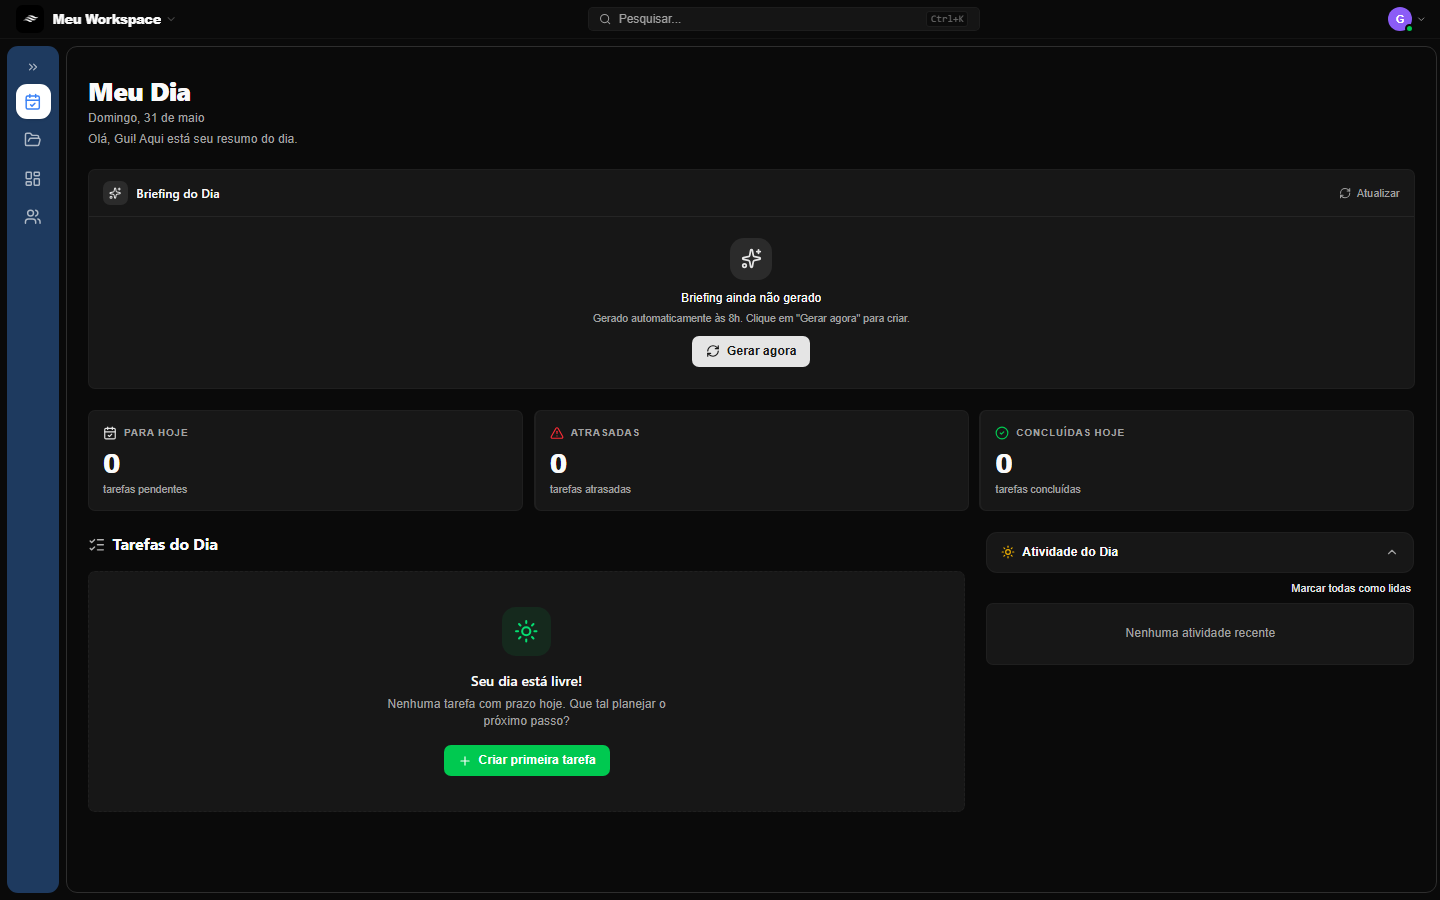Open the Para Hoje tasks card

point(305,460)
